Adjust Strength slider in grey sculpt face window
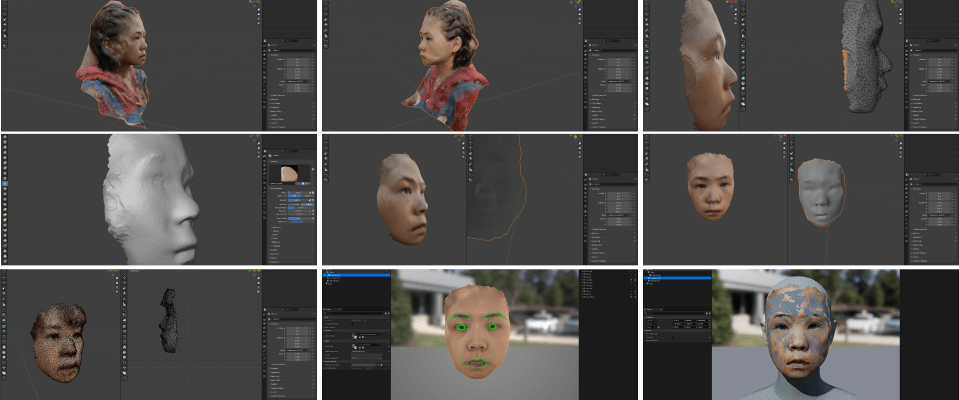 coord(298,200)
